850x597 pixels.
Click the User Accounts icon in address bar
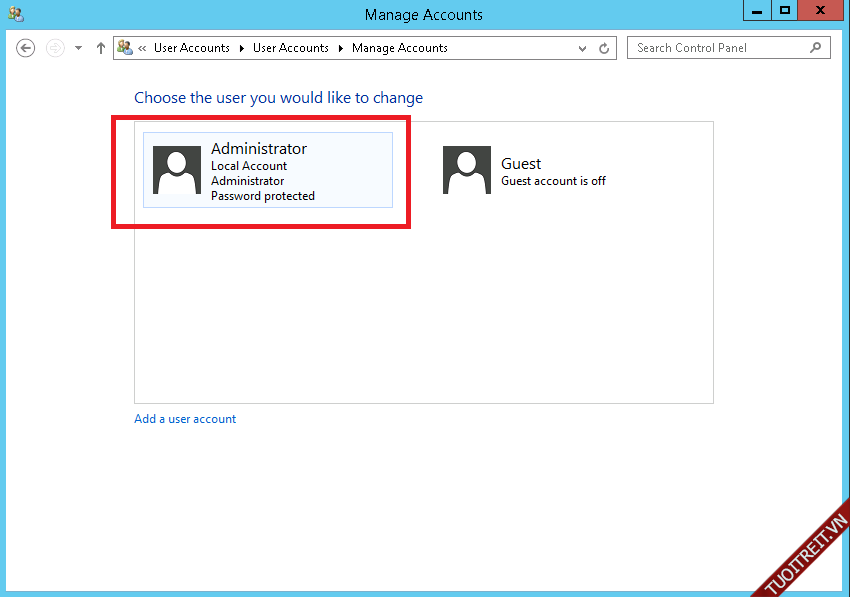coord(125,47)
